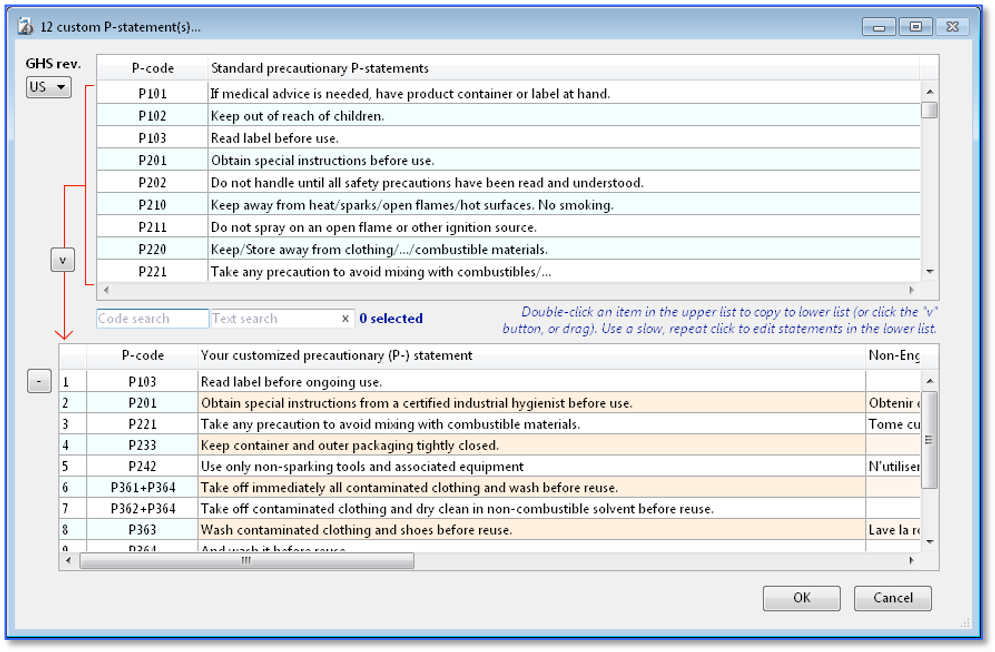The width and height of the screenshot is (995, 652).
Task: Click 'Obtenir' non-English cell in row 2
Action: [x=893, y=403]
